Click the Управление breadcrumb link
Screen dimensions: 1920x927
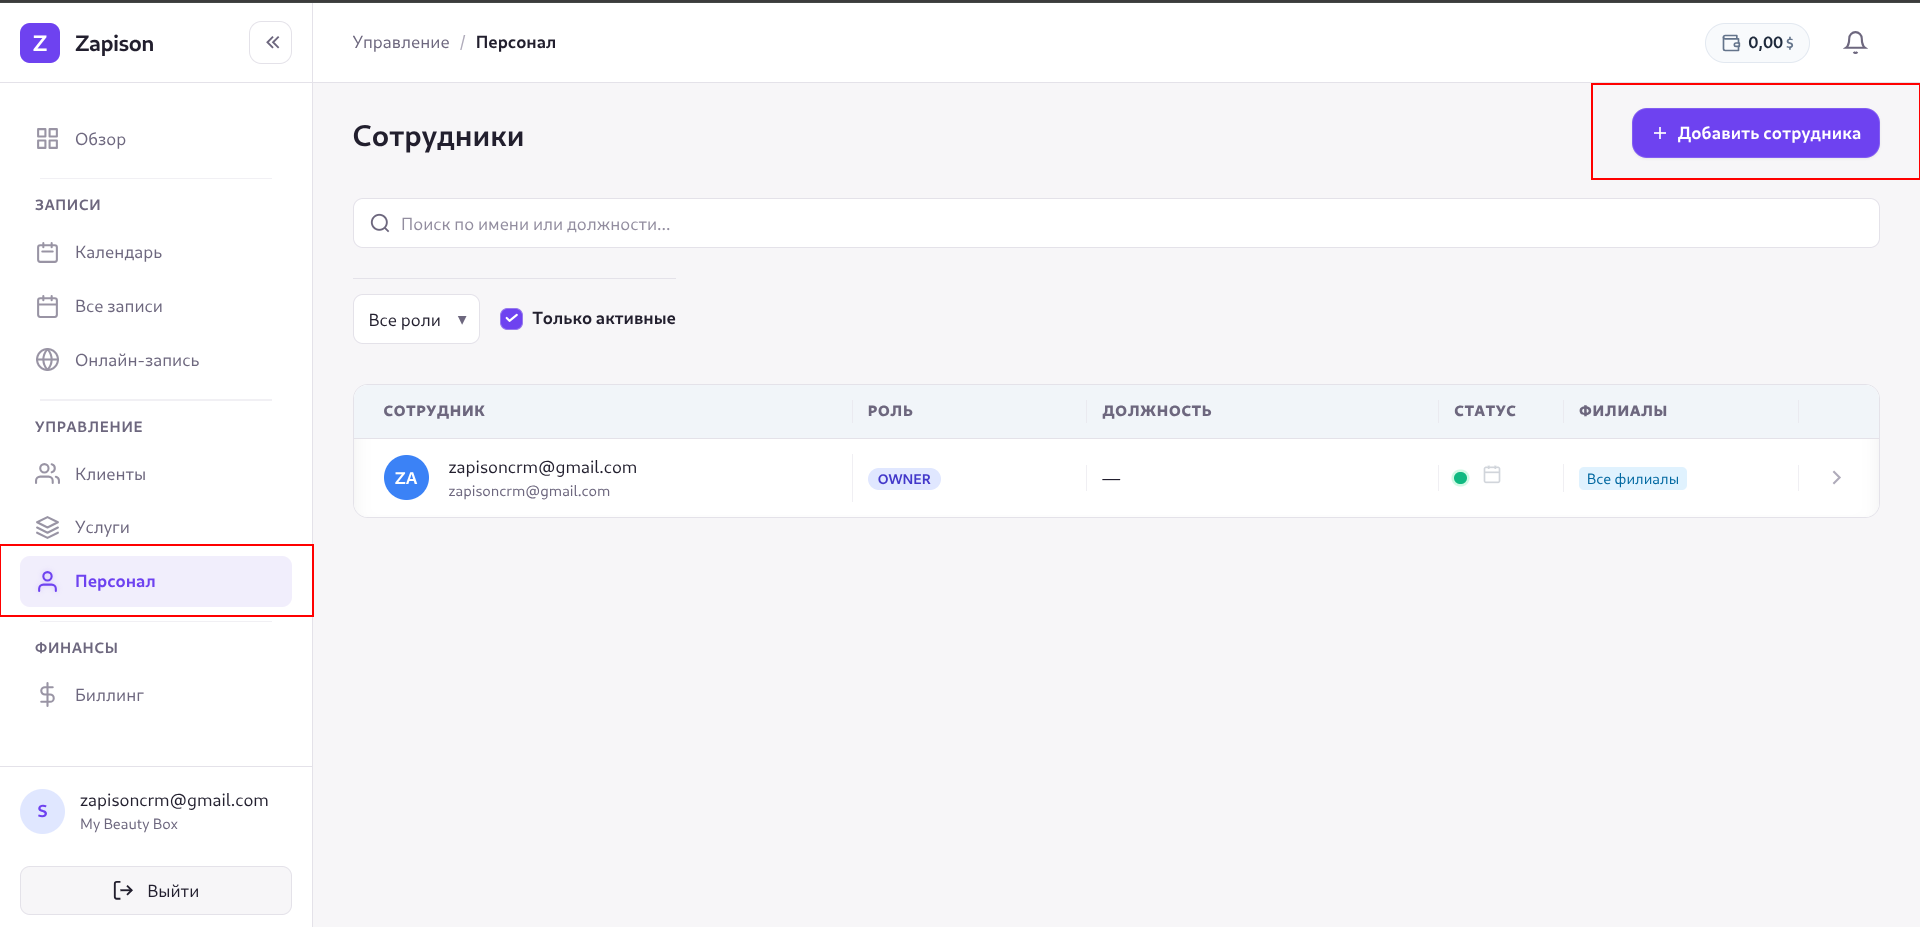pyautogui.click(x=401, y=42)
